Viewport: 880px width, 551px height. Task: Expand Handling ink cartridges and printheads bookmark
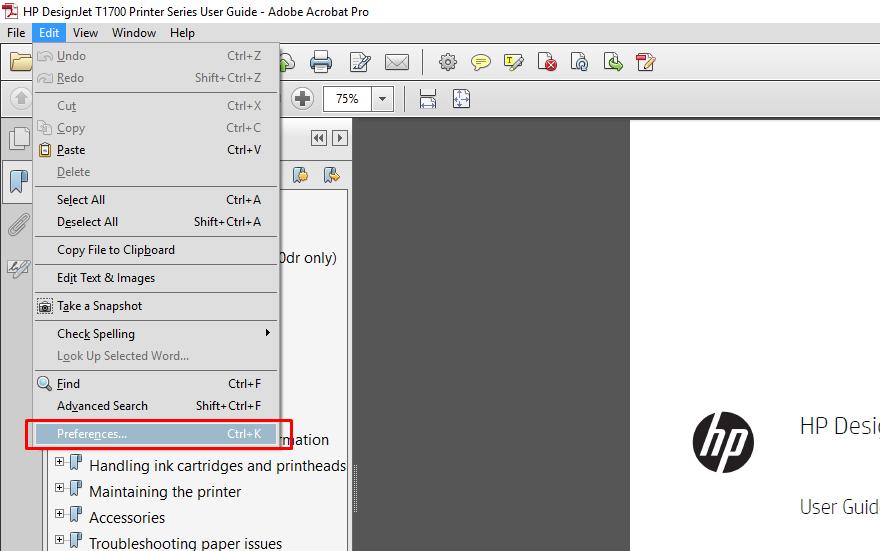pos(59,462)
